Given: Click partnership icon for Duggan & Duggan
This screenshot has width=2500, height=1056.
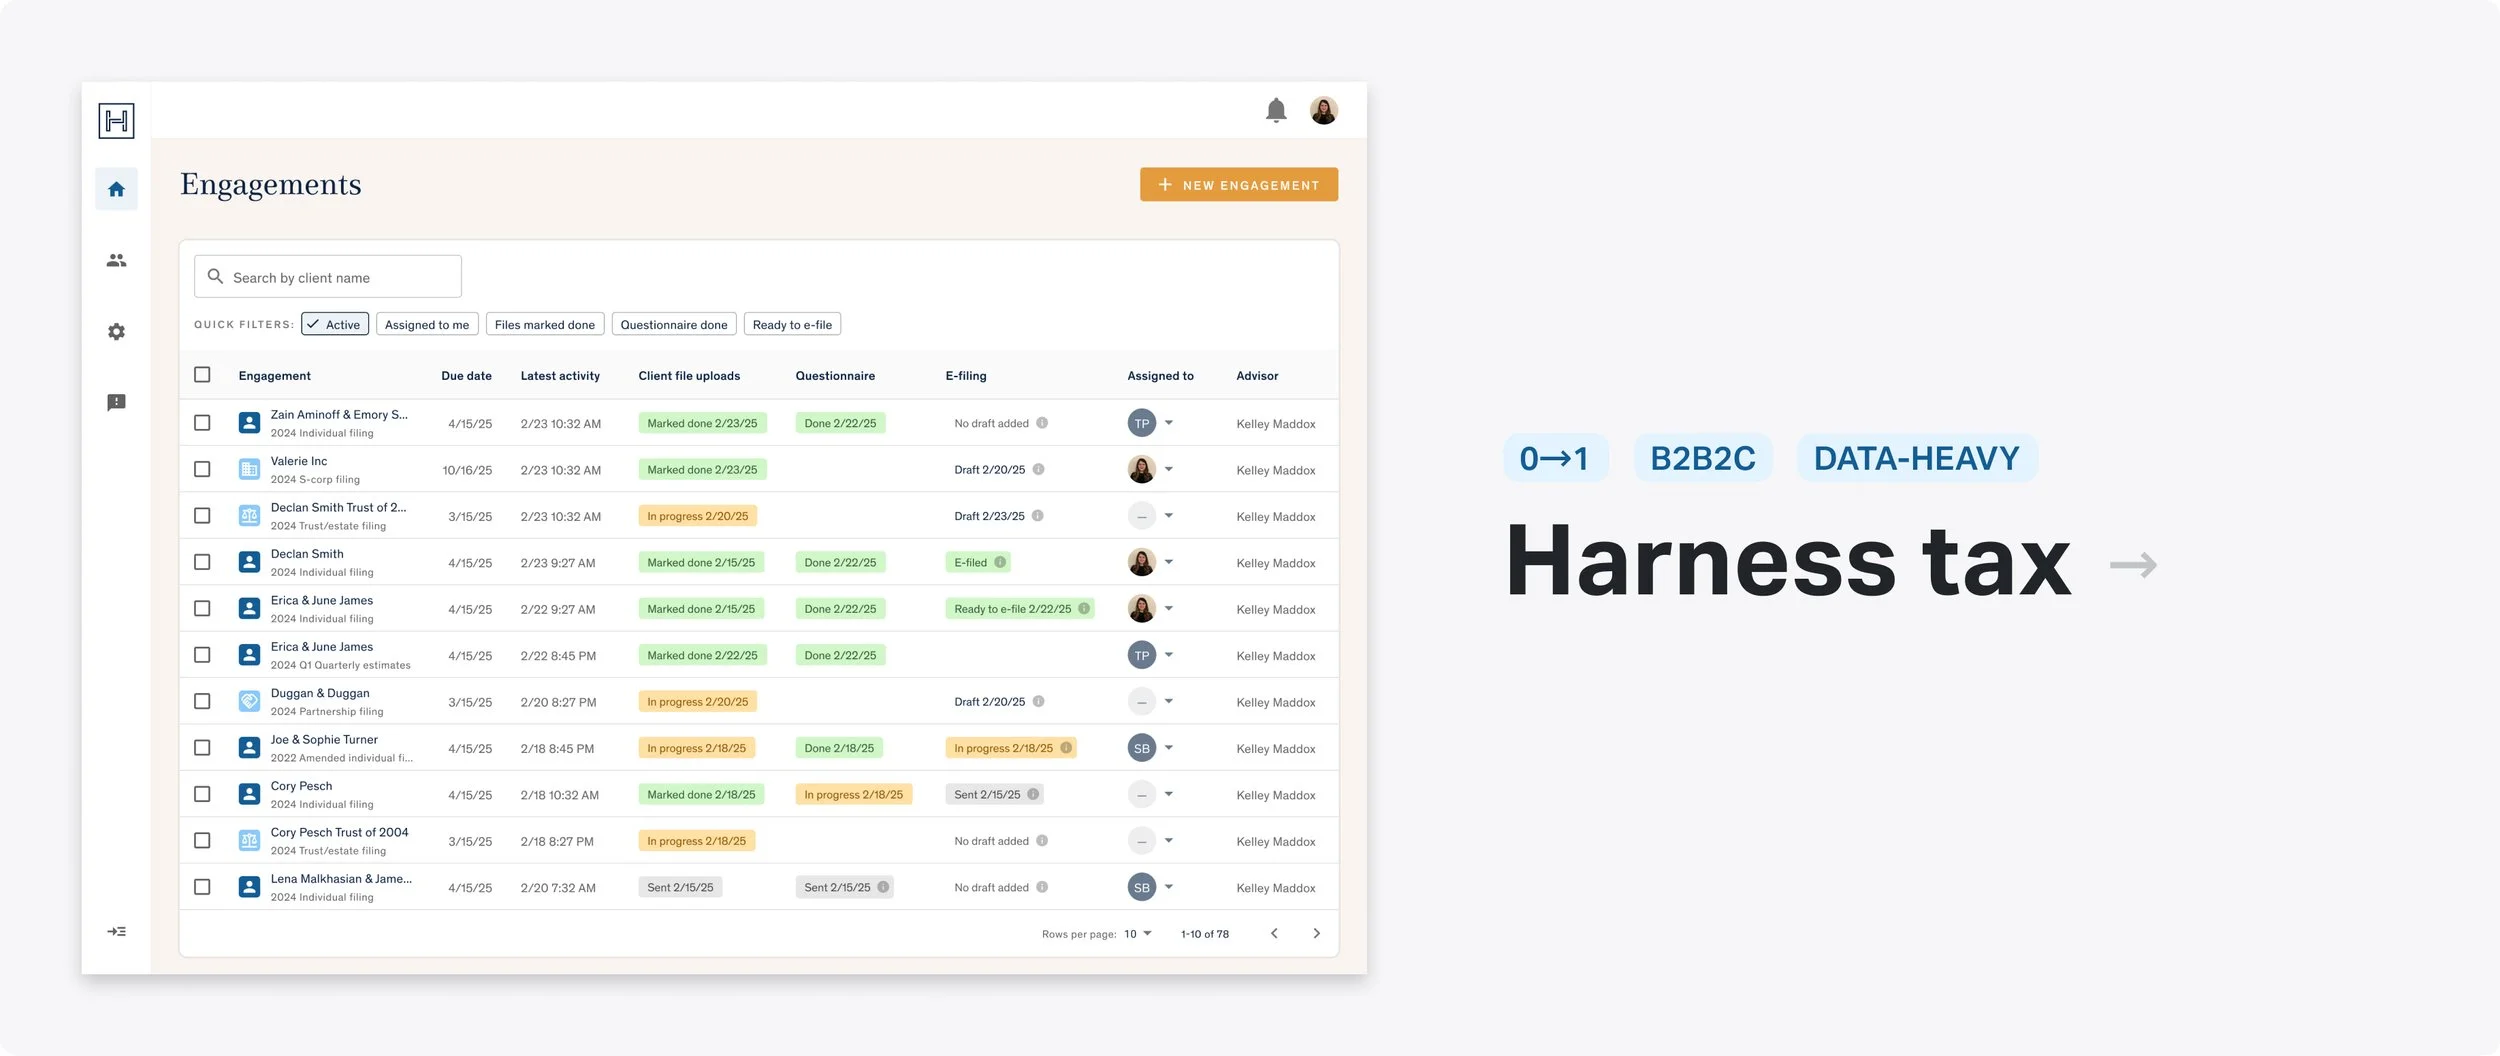Looking at the screenshot, I should click(249, 701).
